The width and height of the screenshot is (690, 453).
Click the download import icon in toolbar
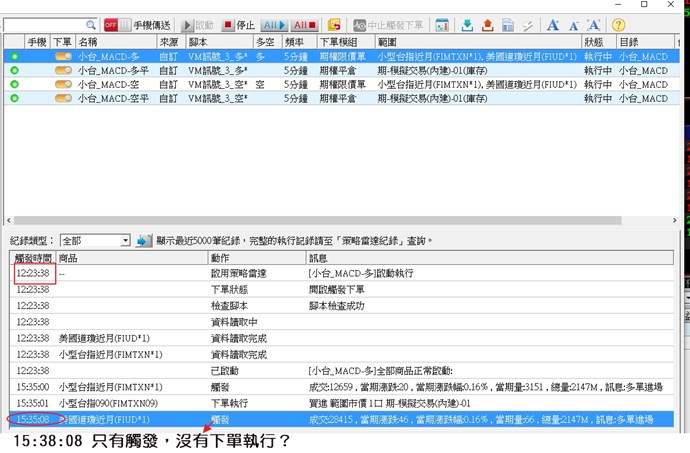tap(467, 24)
